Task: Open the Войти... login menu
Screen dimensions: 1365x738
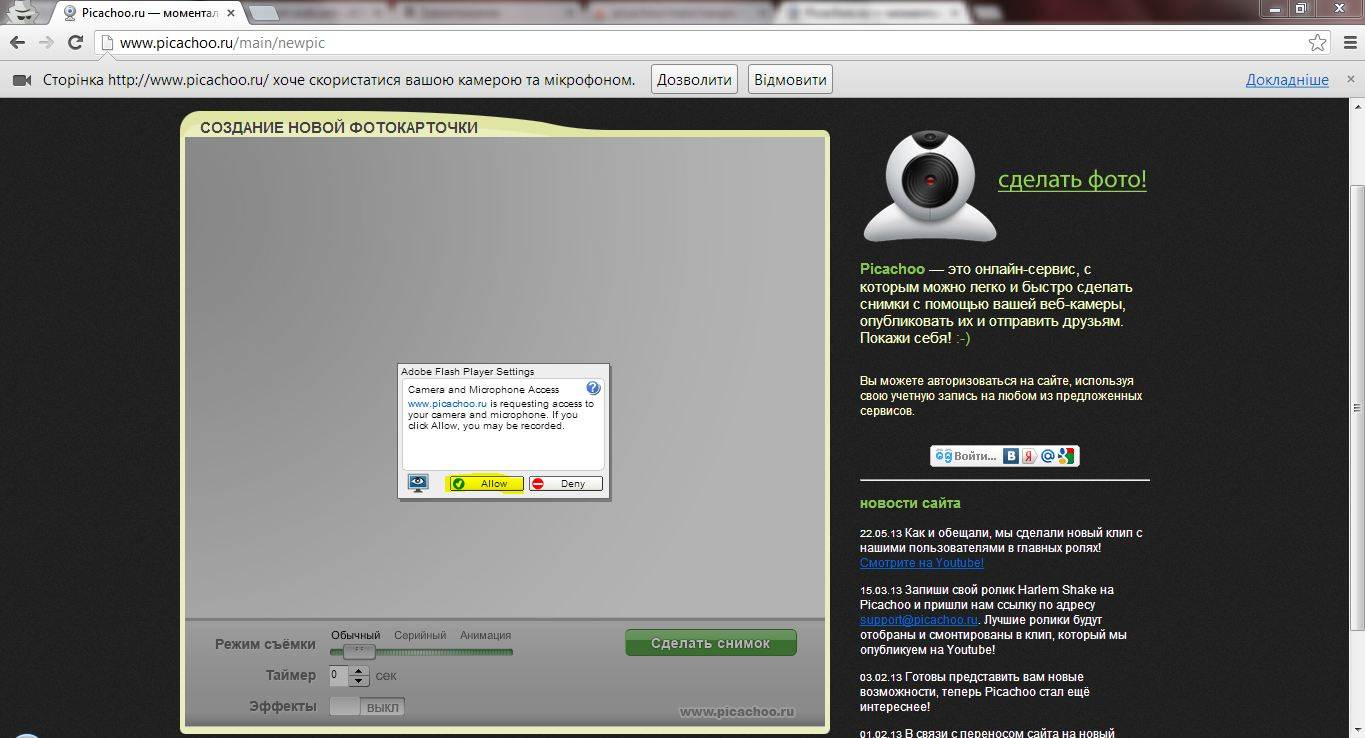Action: [x=967, y=456]
